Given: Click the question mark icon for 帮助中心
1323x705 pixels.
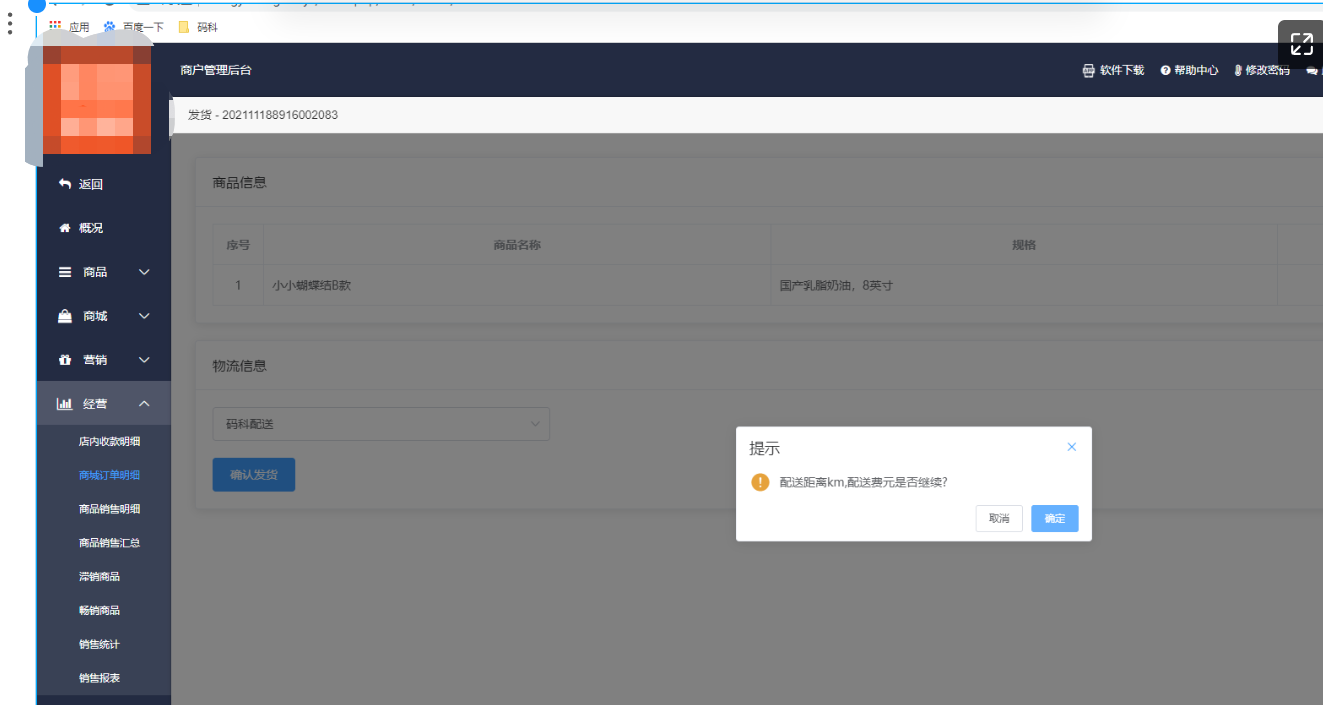Looking at the screenshot, I should 1165,71.
